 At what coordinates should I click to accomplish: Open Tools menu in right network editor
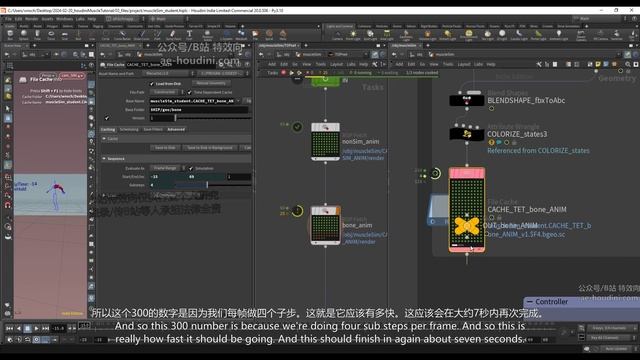[x=448, y=64]
